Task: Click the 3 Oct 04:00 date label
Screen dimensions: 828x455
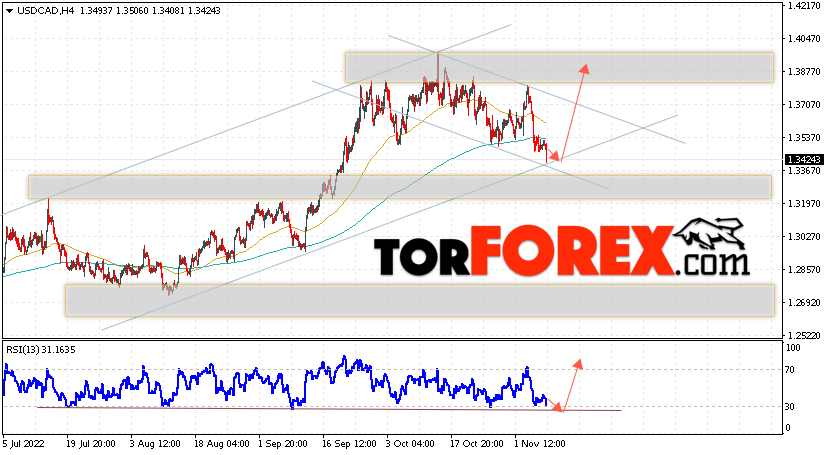Action: coord(410,443)
